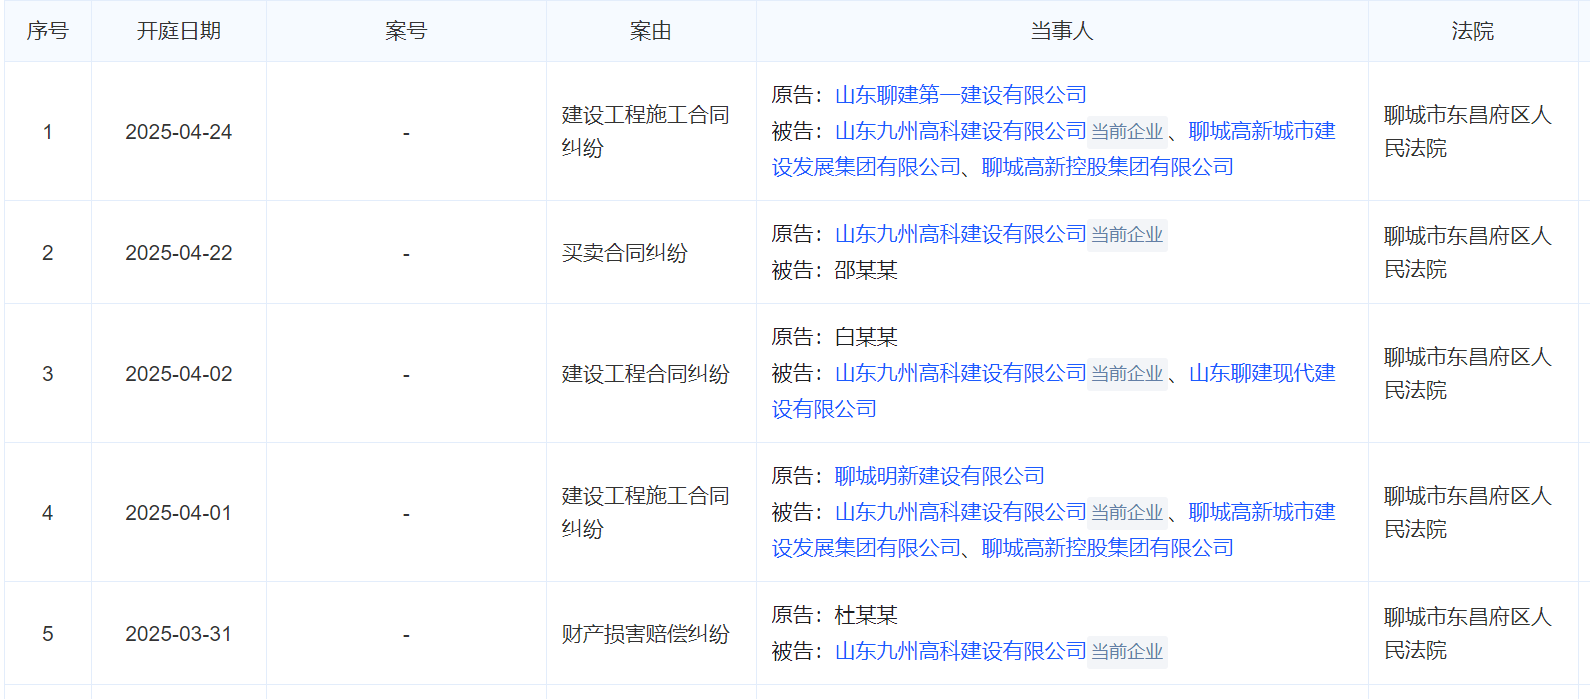Click court 聊城市东昌府区人民法院 in row 5
The height and width of the screenshot is (699, 1590).
[1467, 633]
